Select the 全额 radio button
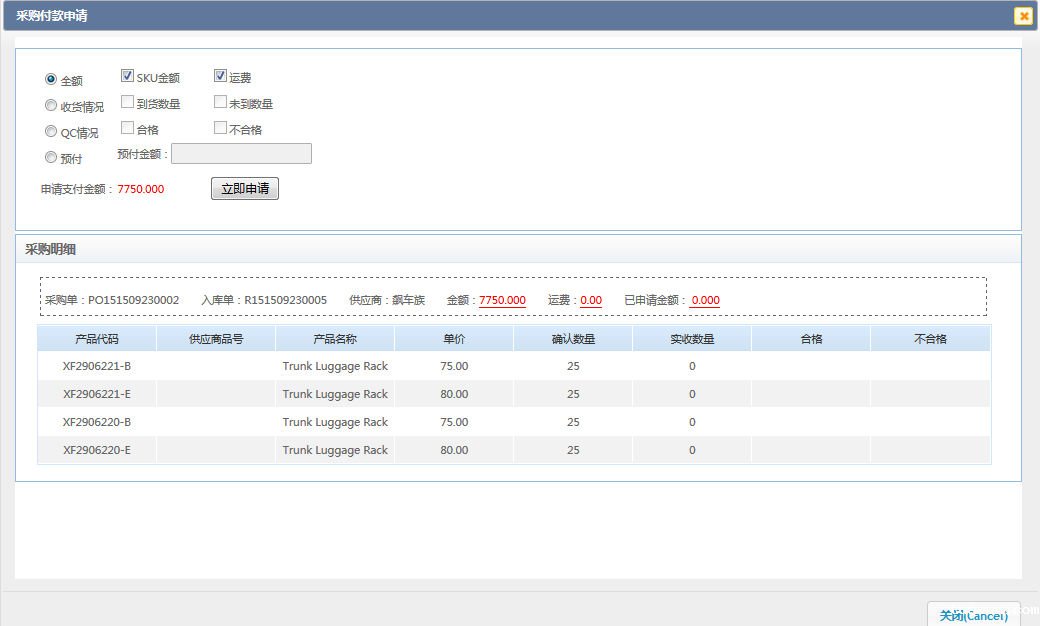Viewport: 1040px width, 626px height. pyautogui.click(x=51, y=80)
